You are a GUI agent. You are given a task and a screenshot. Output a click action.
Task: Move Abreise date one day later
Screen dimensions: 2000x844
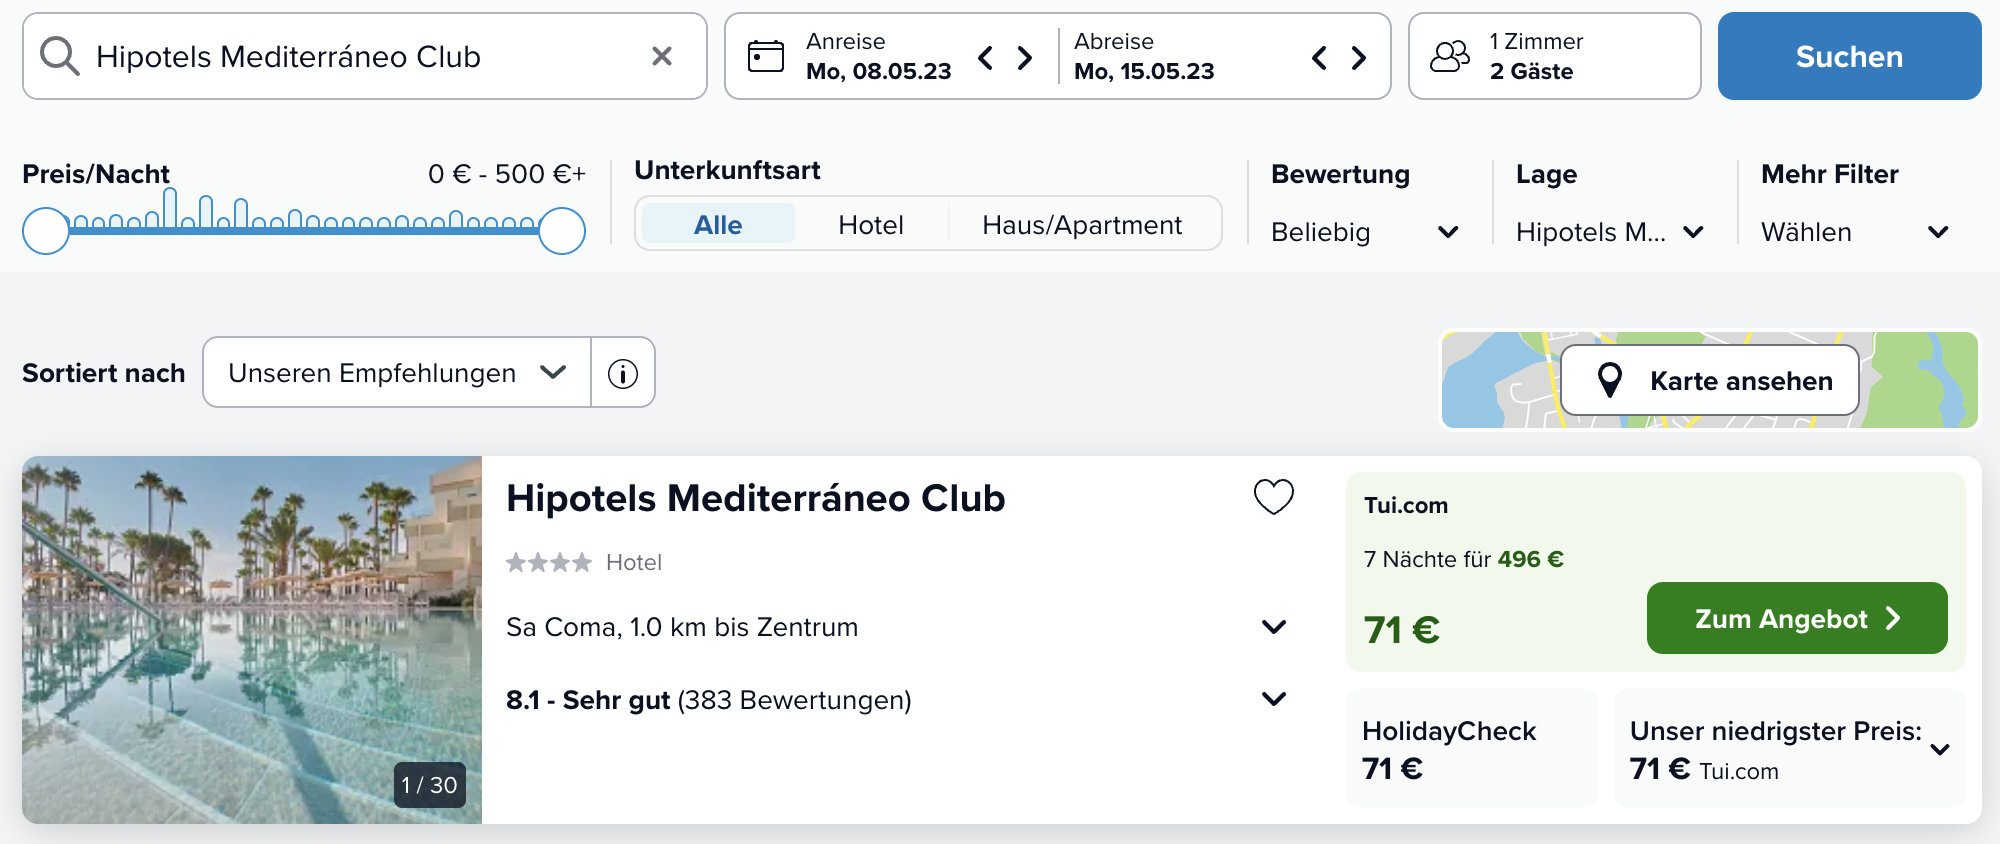1358,57
